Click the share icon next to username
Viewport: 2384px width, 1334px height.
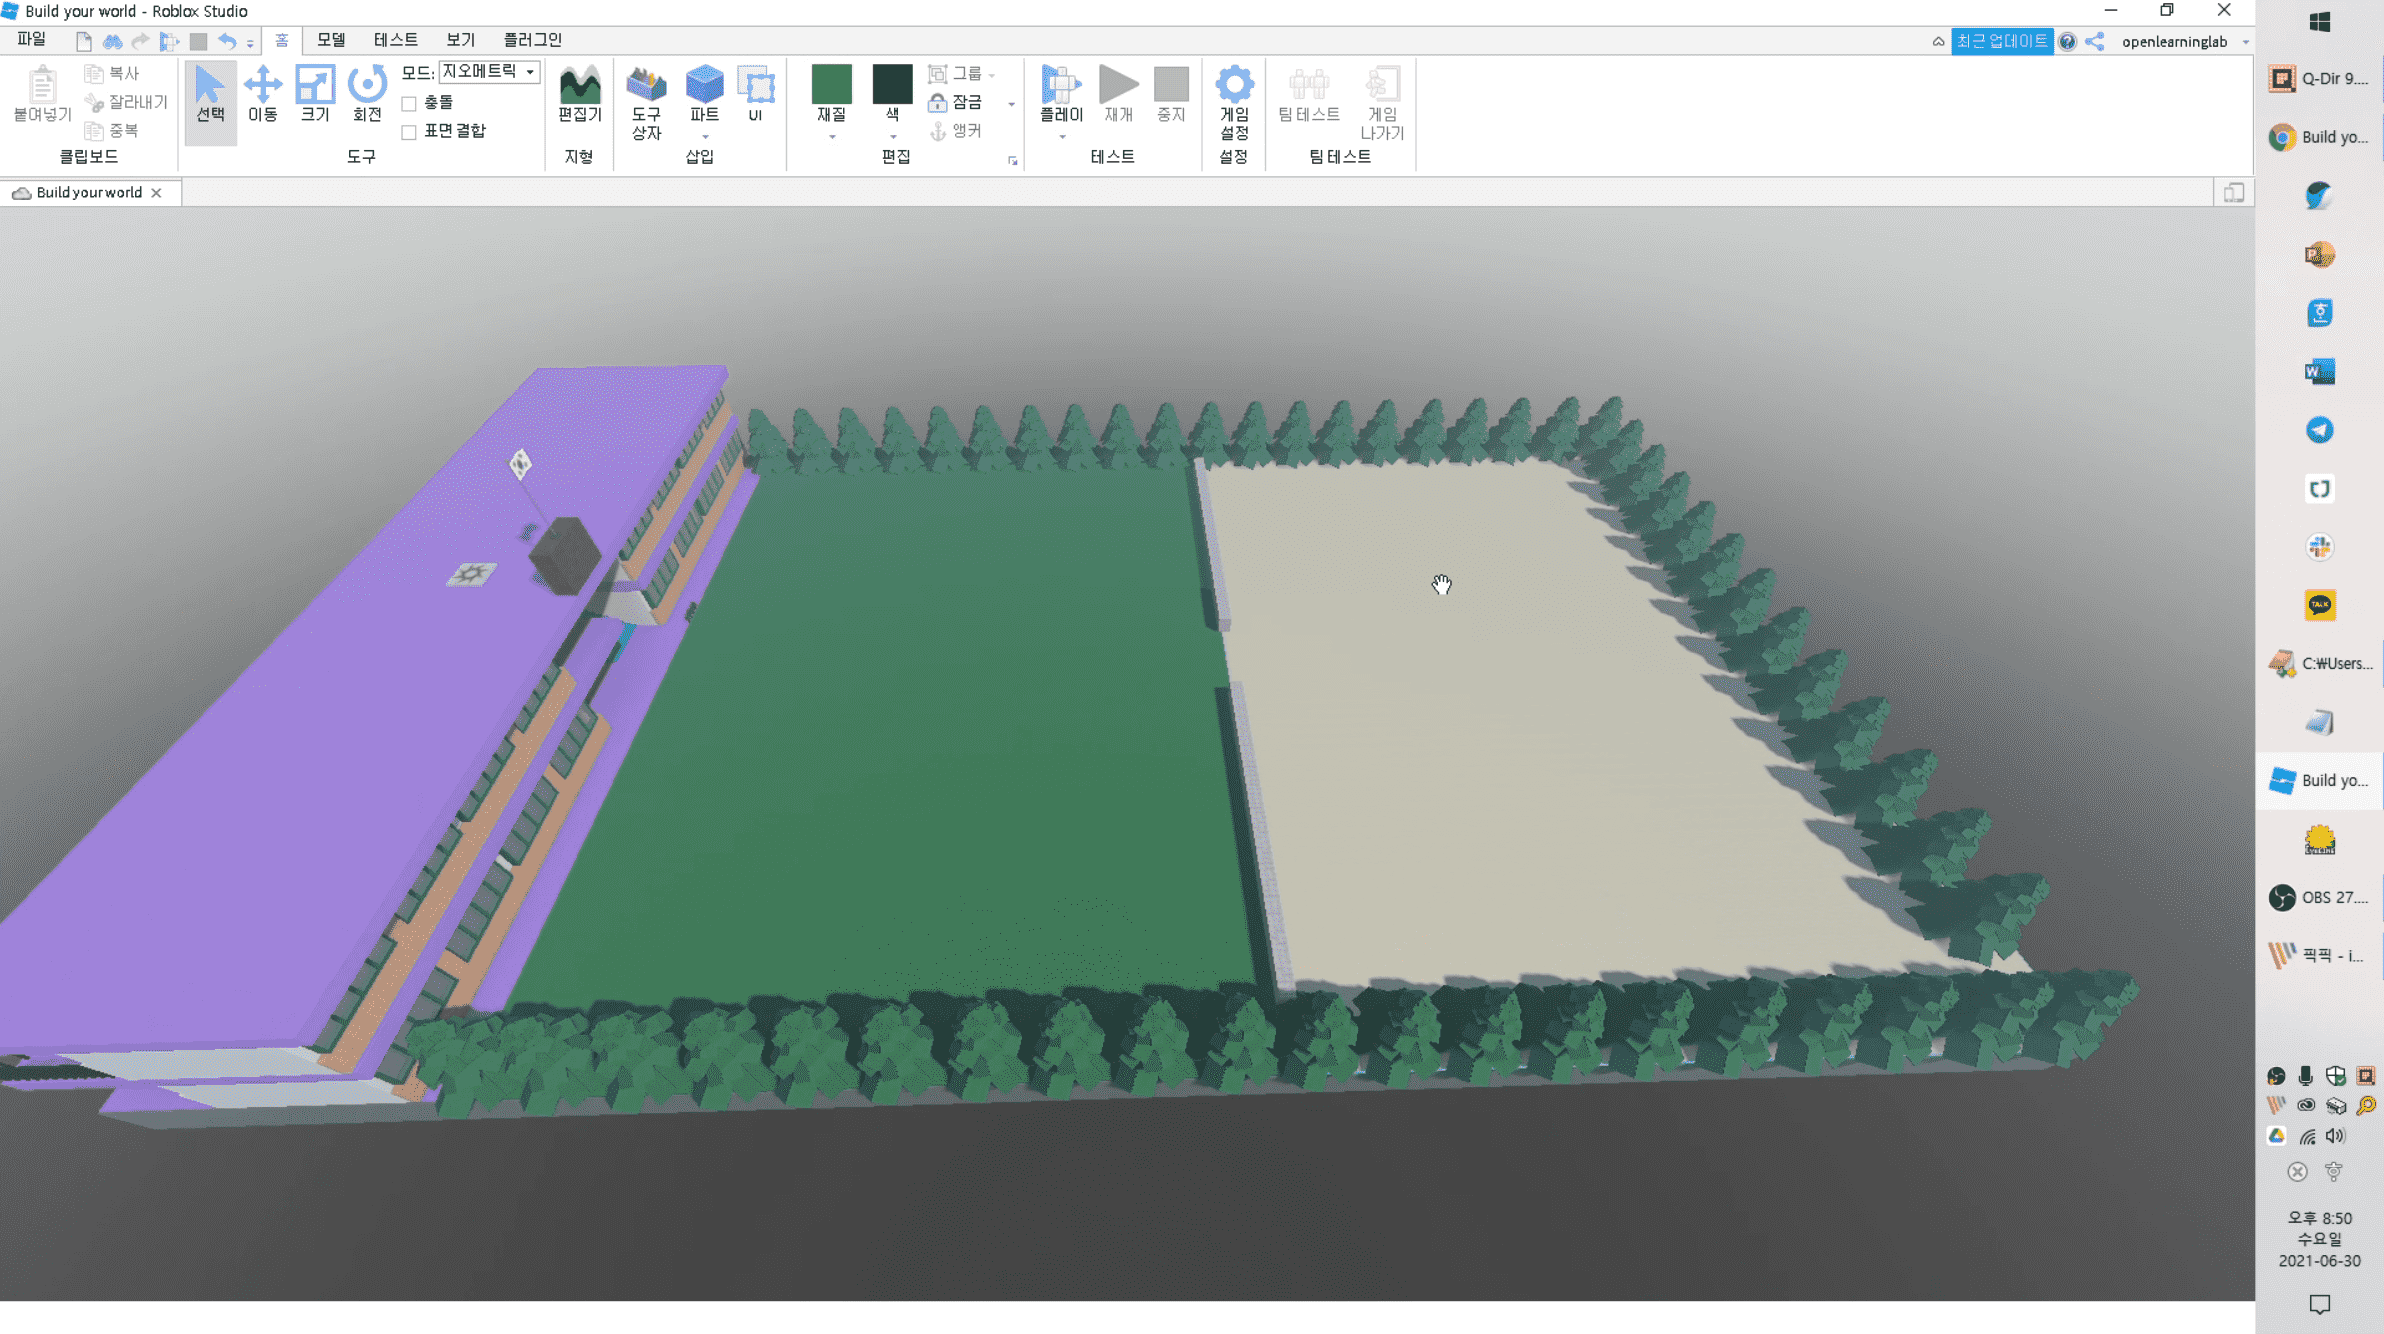2095,41
